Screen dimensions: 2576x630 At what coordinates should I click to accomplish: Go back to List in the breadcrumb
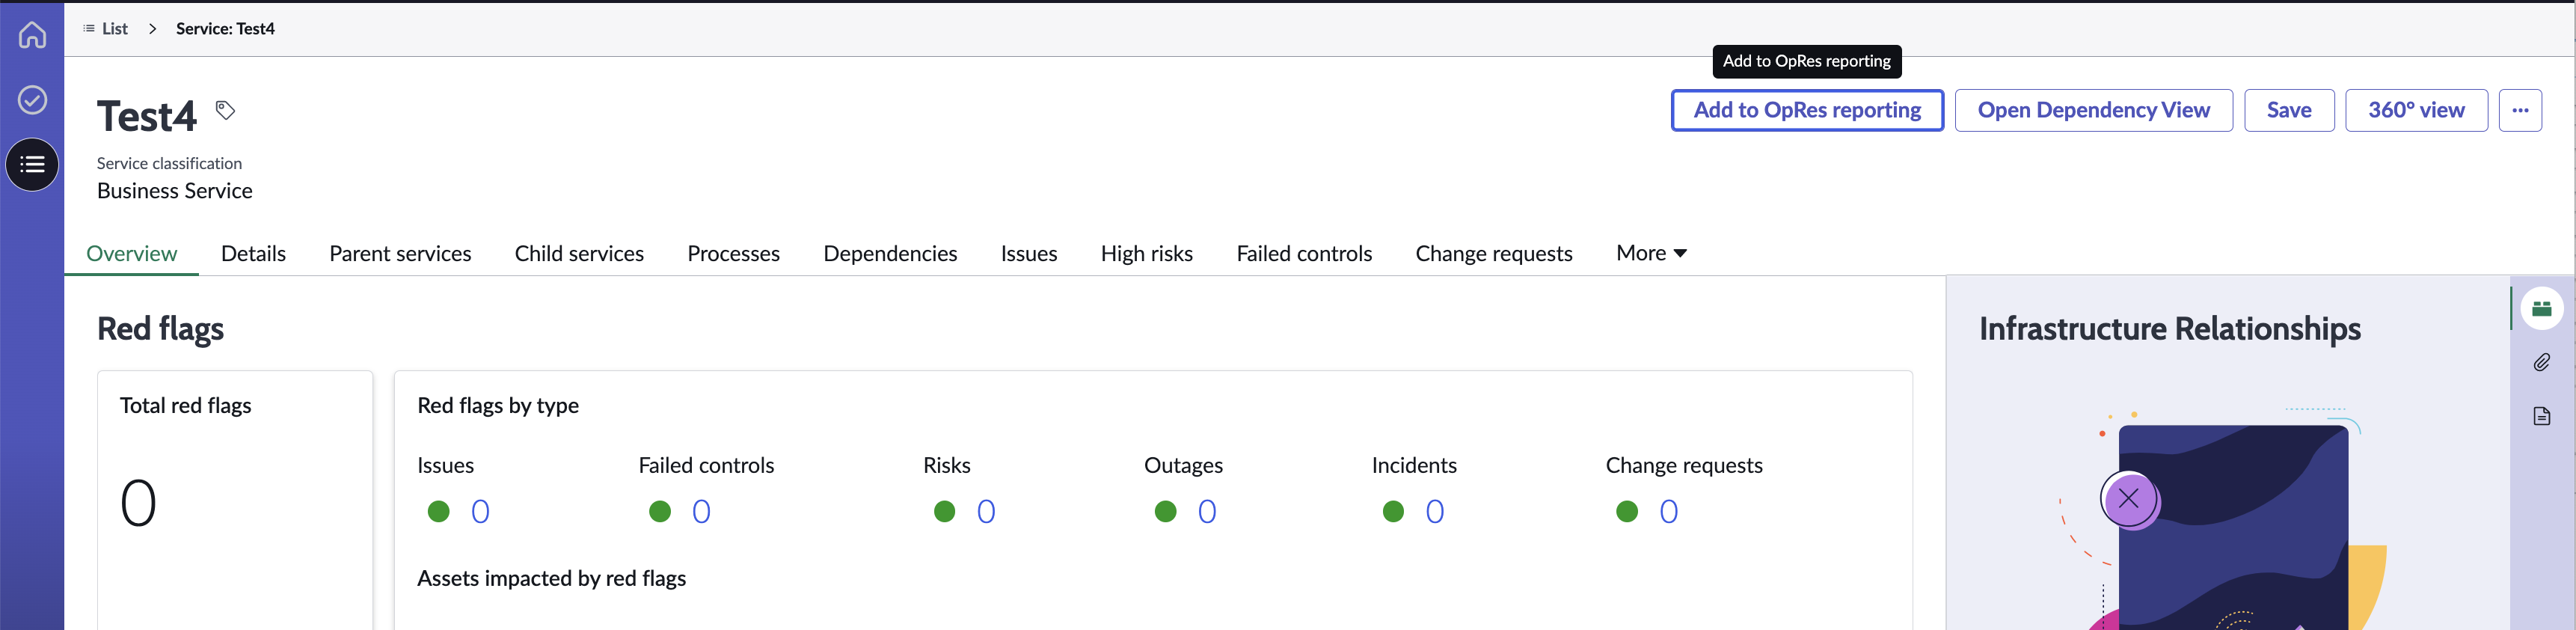tap(114, 29)
